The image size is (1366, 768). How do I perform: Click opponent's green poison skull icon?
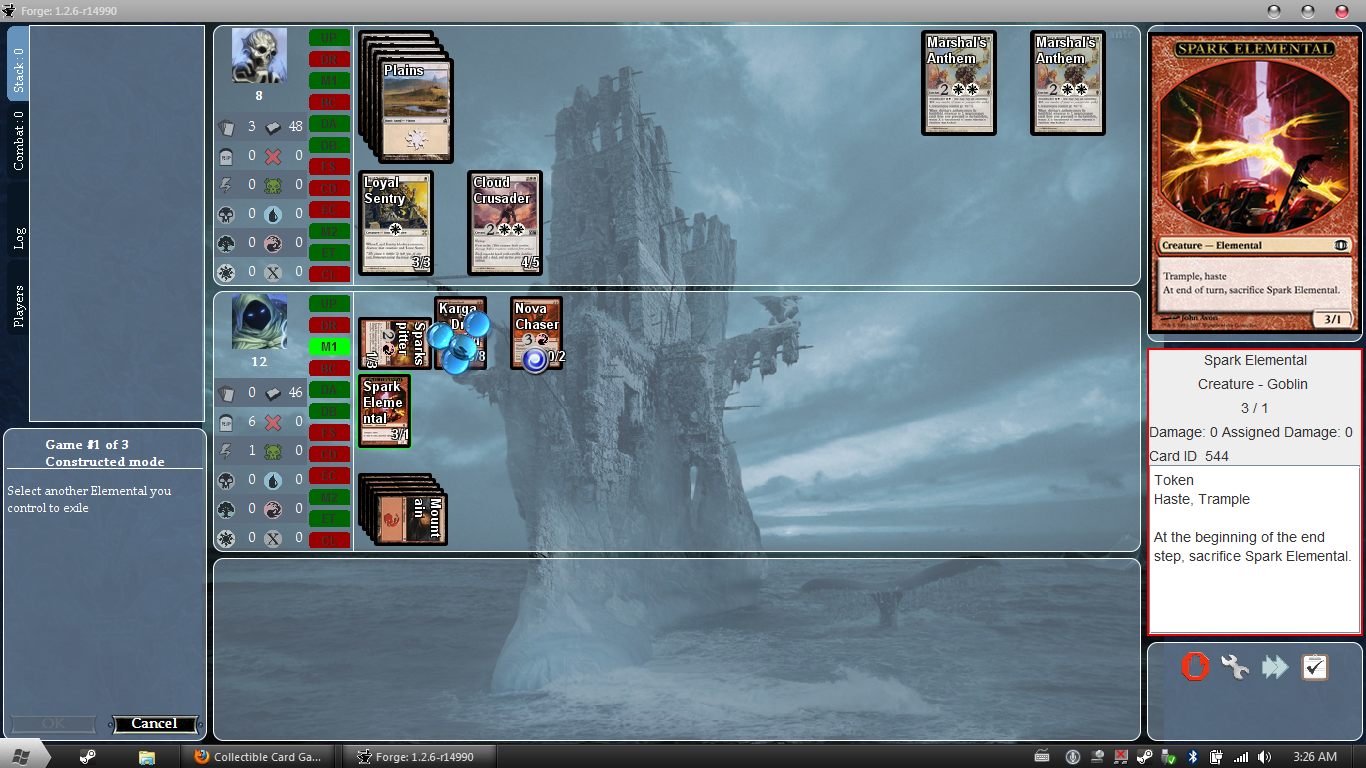click(x=273, y=185)
